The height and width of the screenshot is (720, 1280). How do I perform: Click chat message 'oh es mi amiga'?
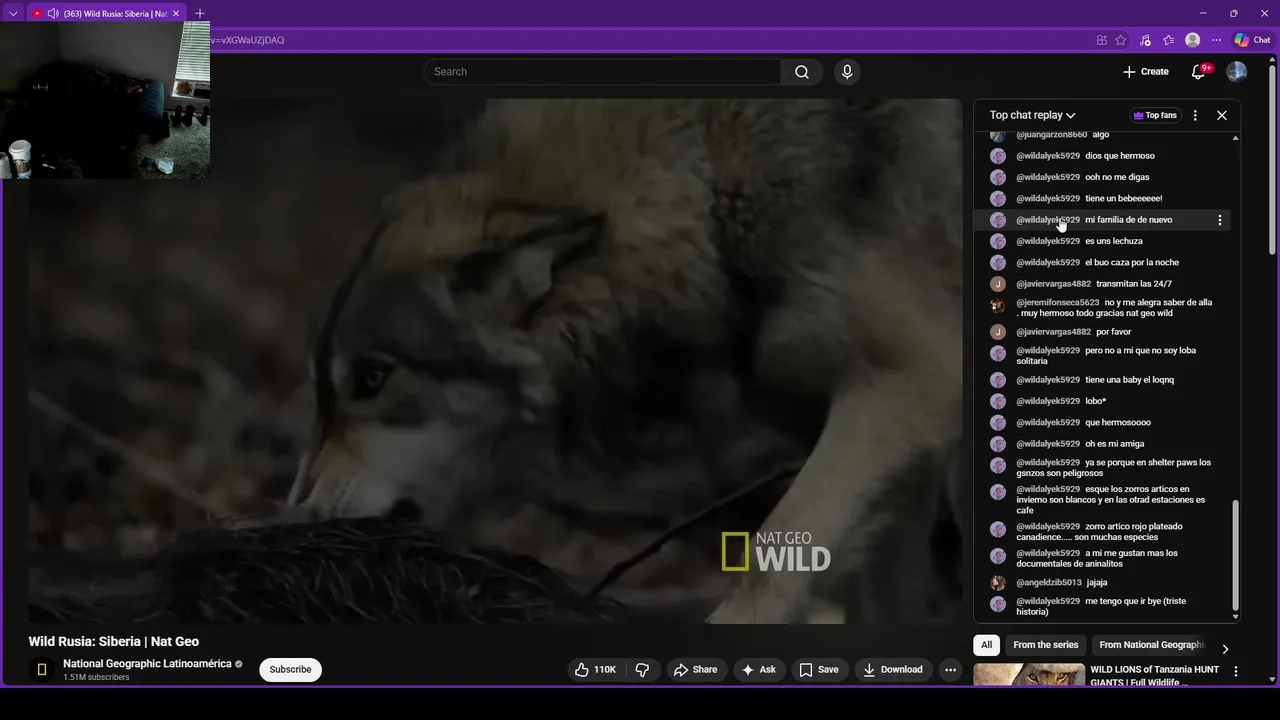[x=1114, y=444]
